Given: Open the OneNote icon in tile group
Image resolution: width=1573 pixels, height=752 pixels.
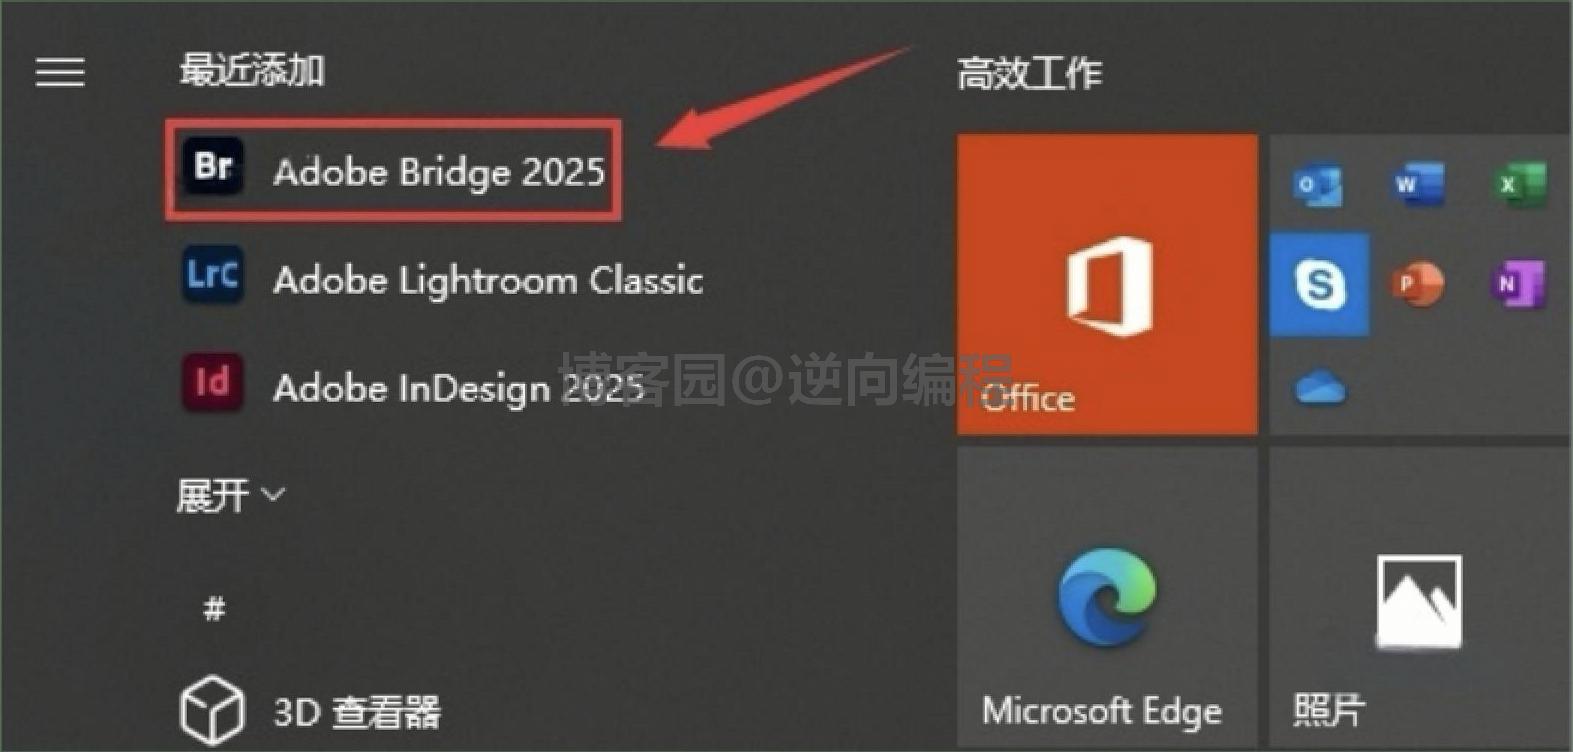Looking at the screenshot, I should point(1519,284).
